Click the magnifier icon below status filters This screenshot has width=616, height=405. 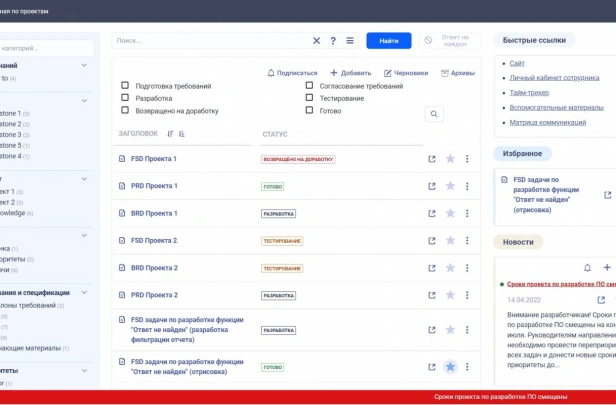pos(434,114)
